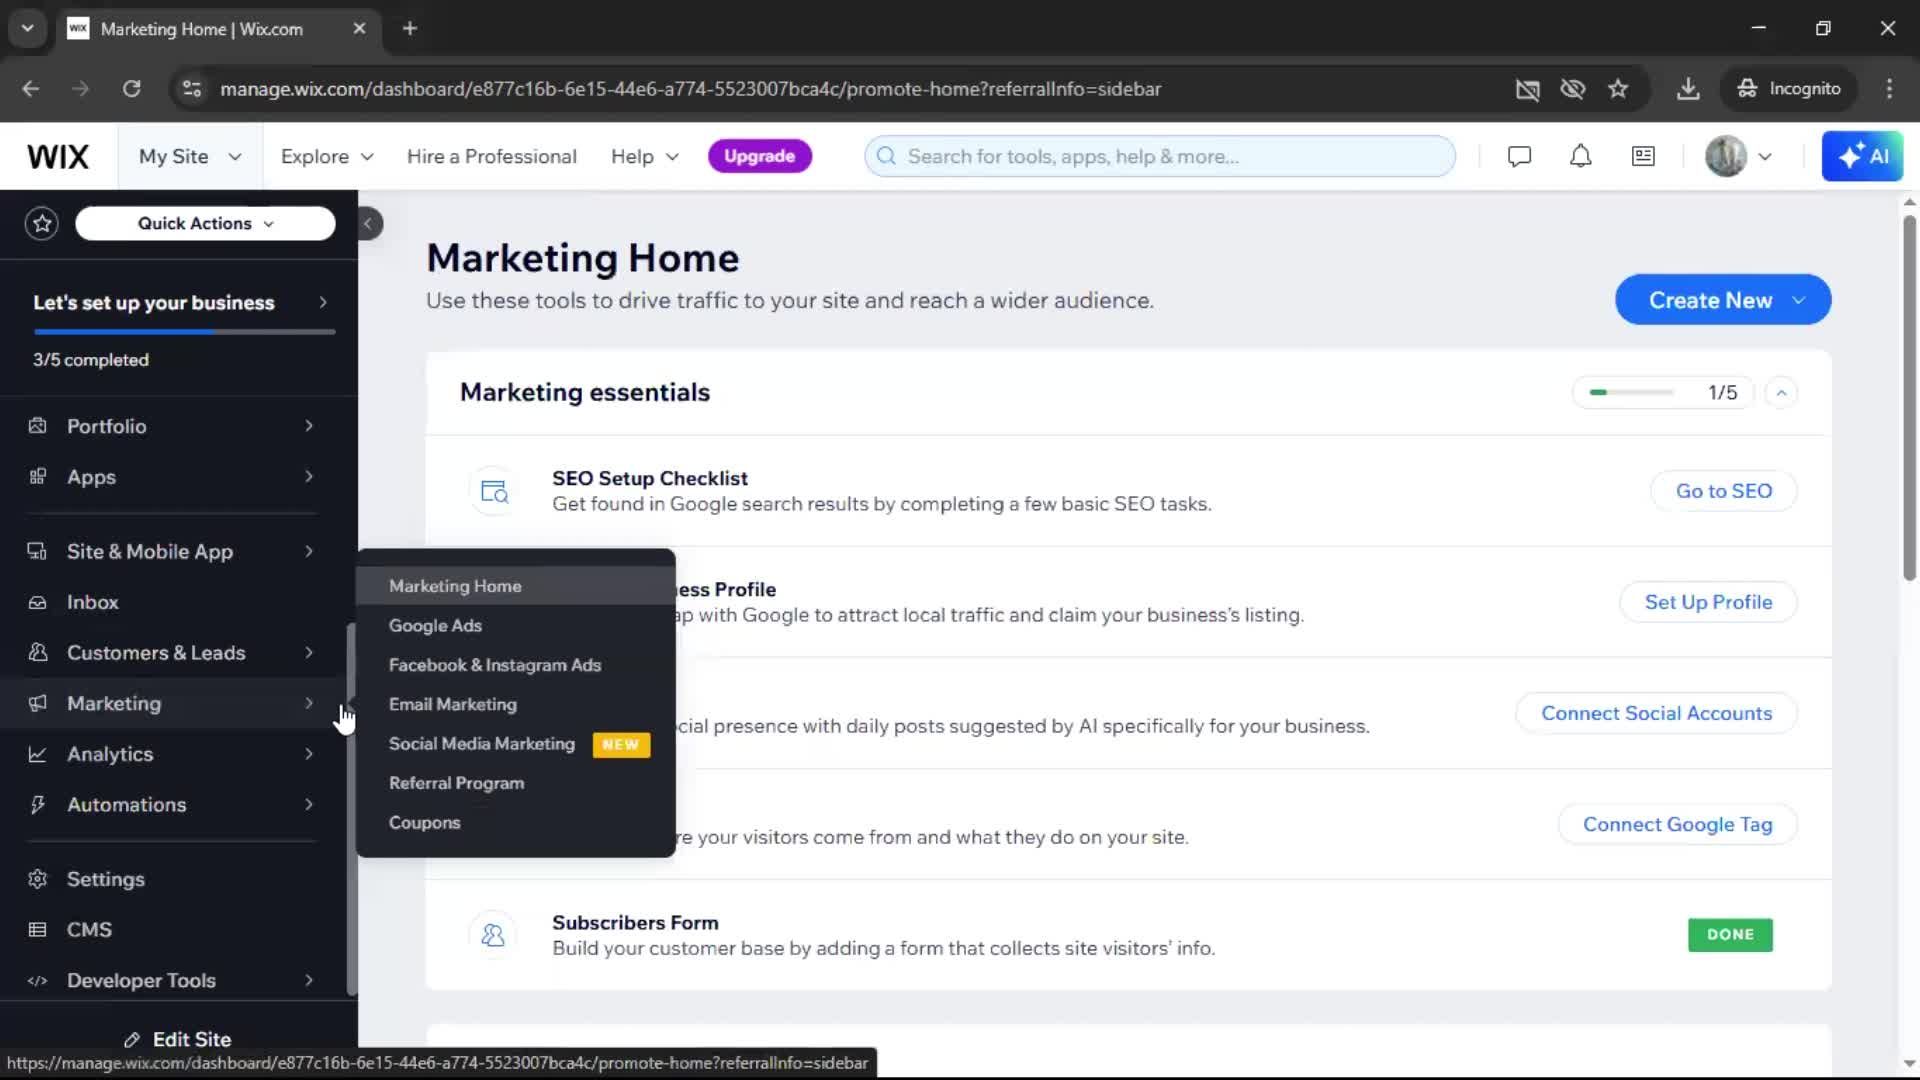
Task: Select Marketing Home in flyout menu
Action: point(516,586)
